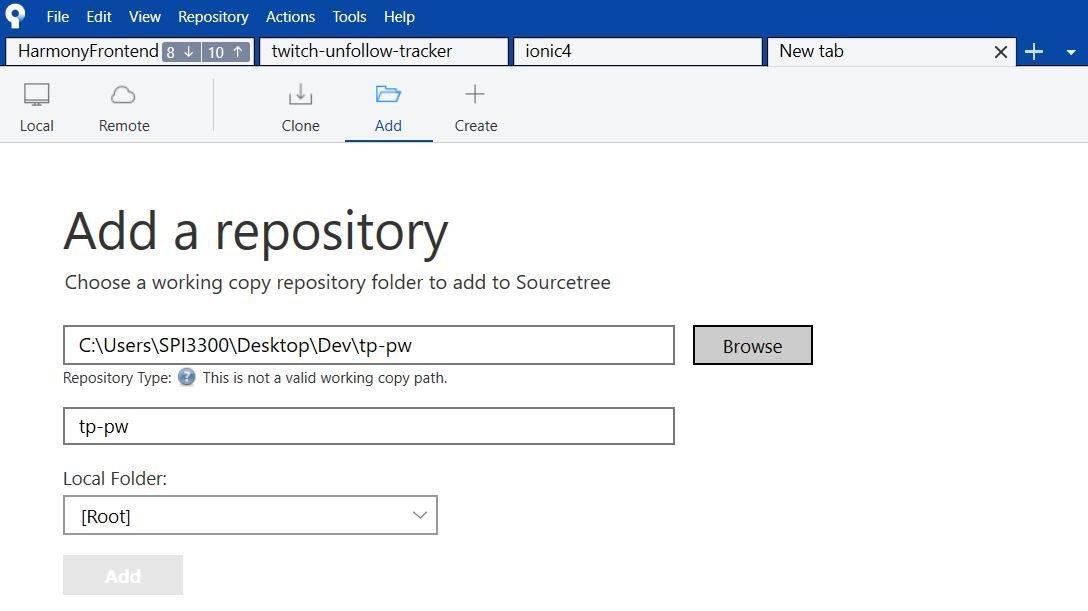
Task: Open the Repository menu
Action: click(x=213, y=17)
